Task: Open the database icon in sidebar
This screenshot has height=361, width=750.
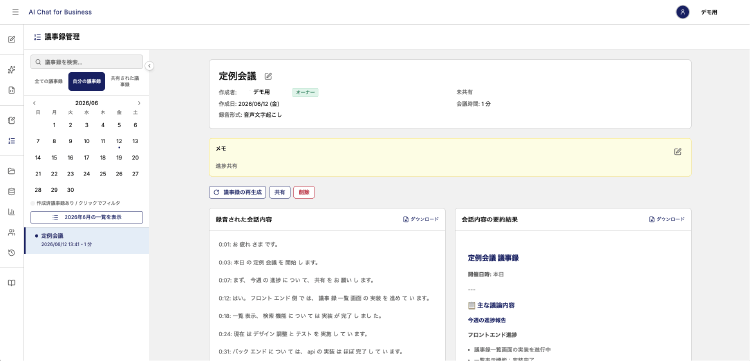Action: [x=11, y=192]
